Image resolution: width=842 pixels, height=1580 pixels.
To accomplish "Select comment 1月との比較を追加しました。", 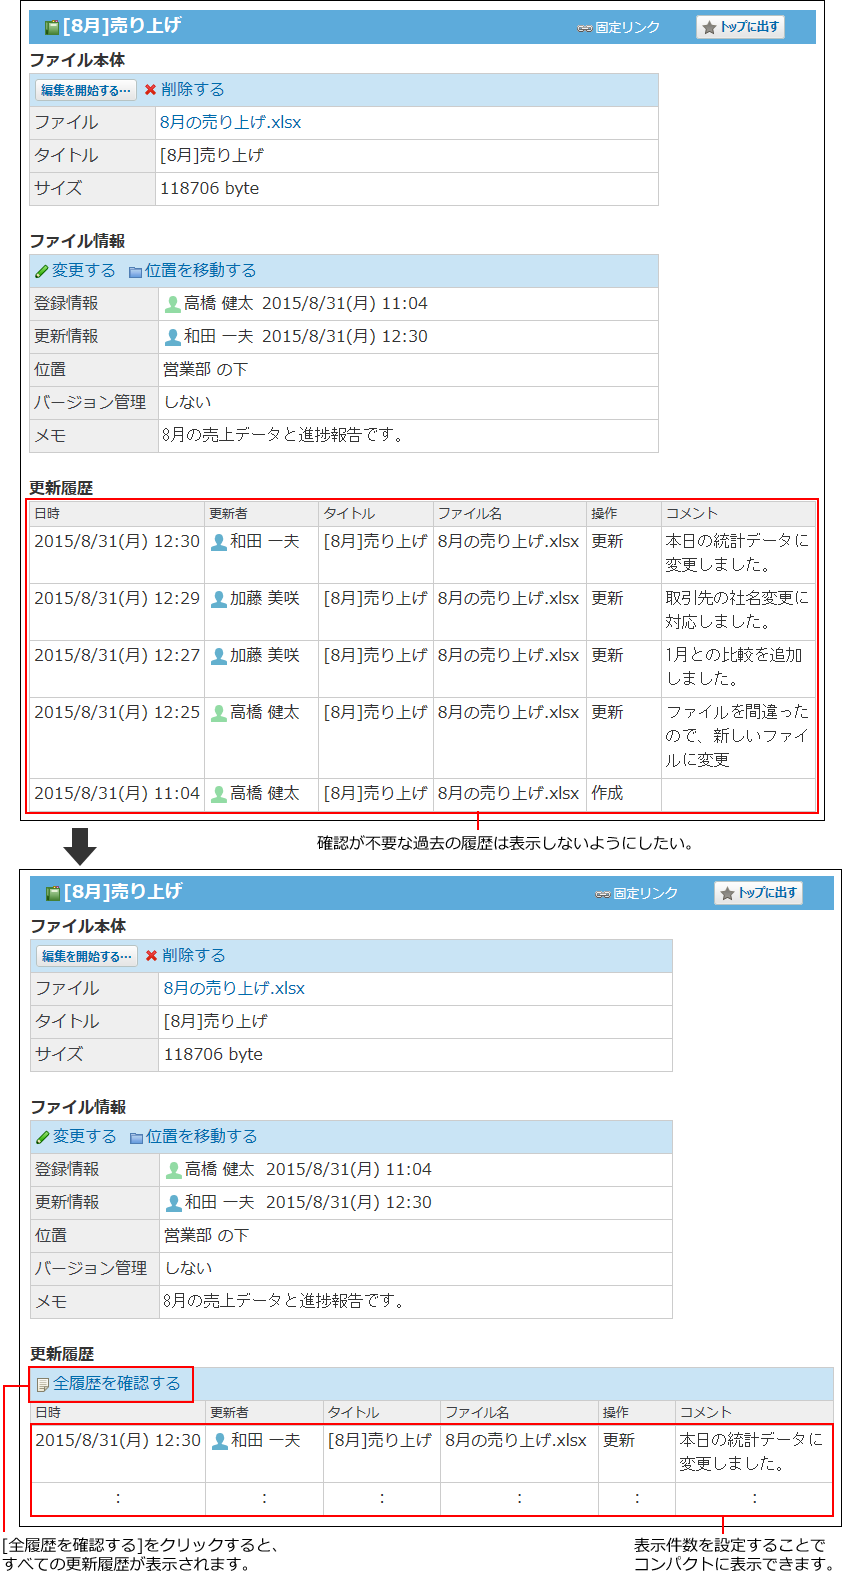I will [734, 667].
